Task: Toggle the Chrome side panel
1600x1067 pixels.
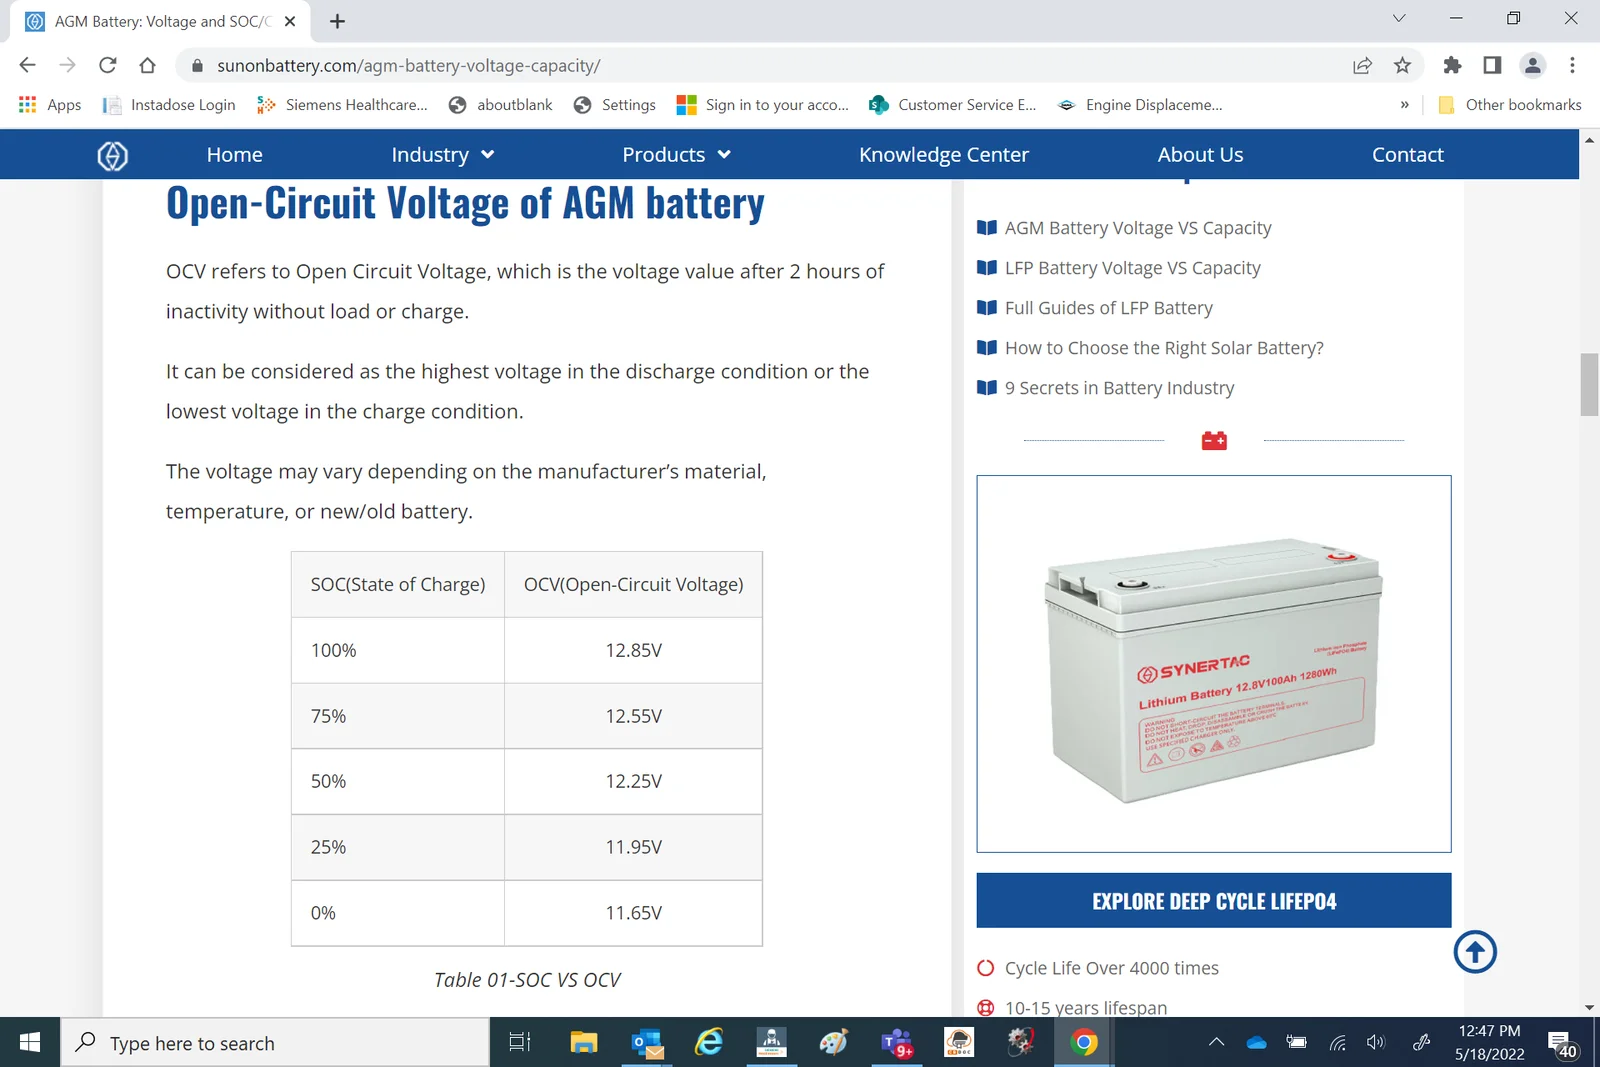Action: [1492, 65]
